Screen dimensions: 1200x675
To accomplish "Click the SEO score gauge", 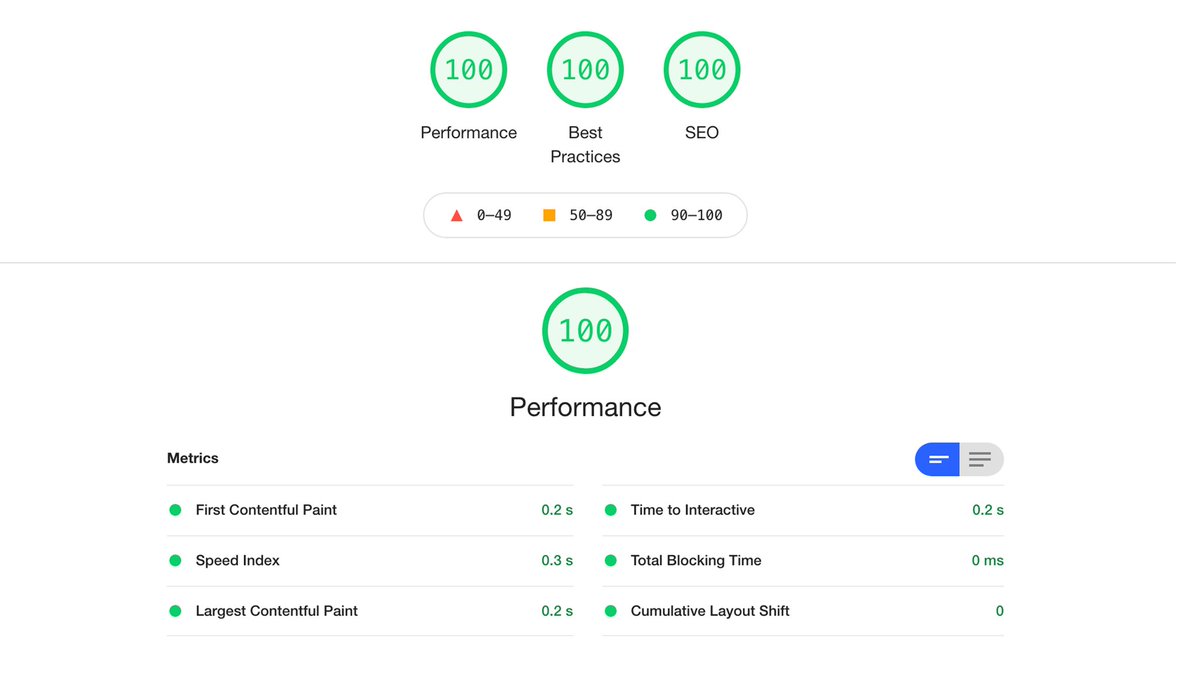I will (x=702, y=70).
